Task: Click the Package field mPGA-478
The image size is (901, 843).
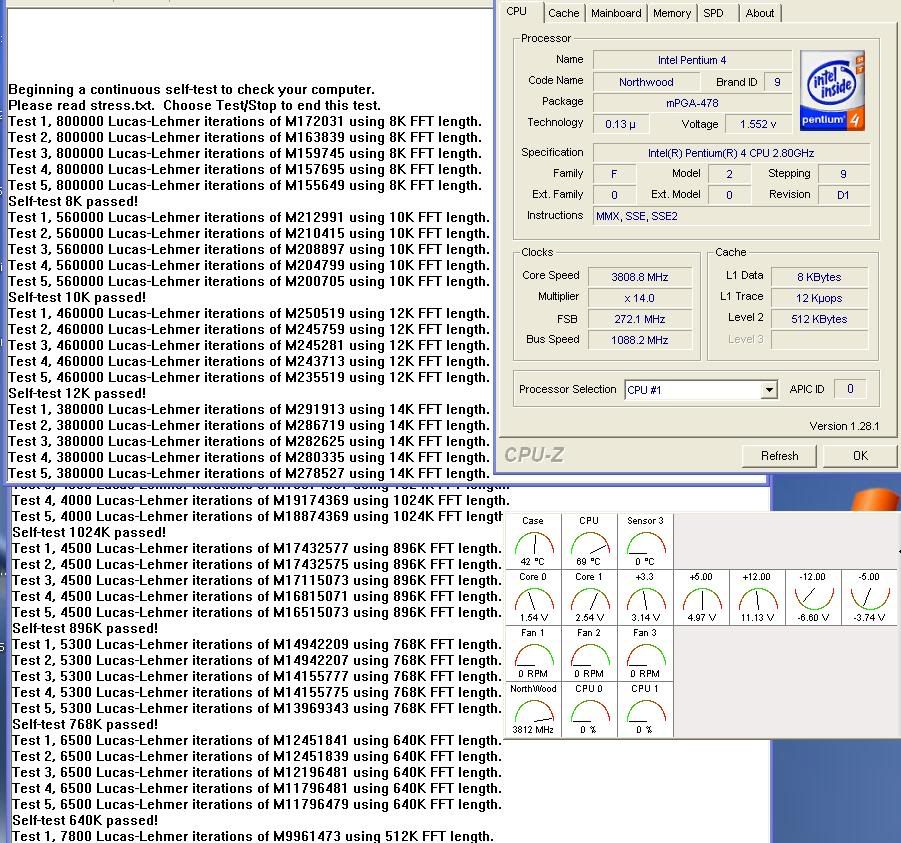Action: click(x=692, y=103)
